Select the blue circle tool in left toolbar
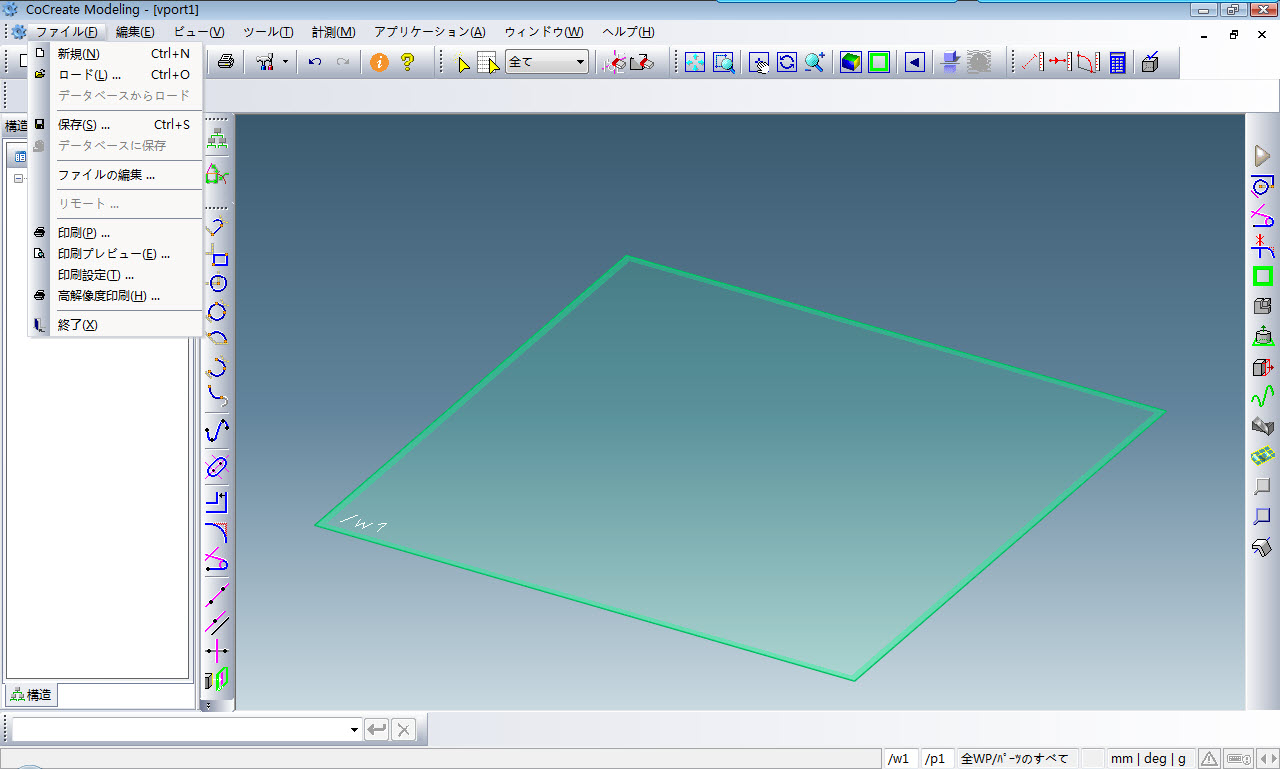Image resolution: width=1280 pixels, height=769 pixels. point(217,283)
